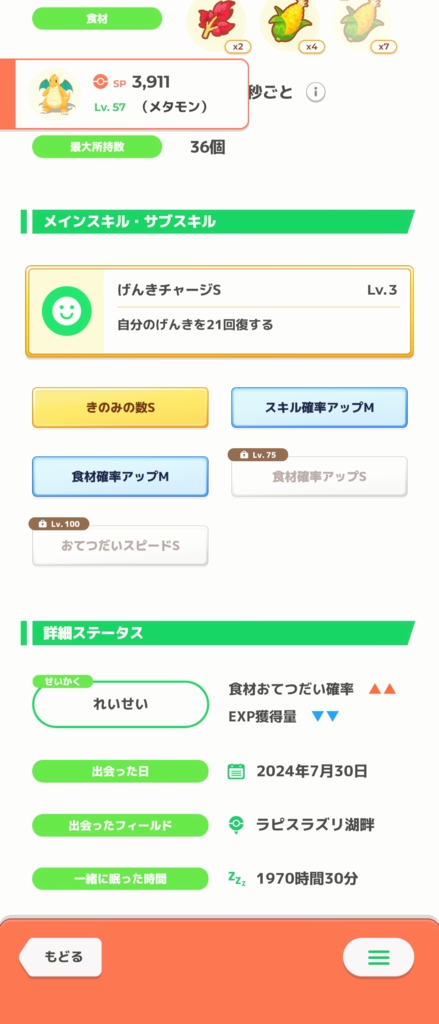Viewport: 439px width, 1024px height.
Task: Tap the calendar icon beside 2024年7月30日
Action: click(236, 771)
